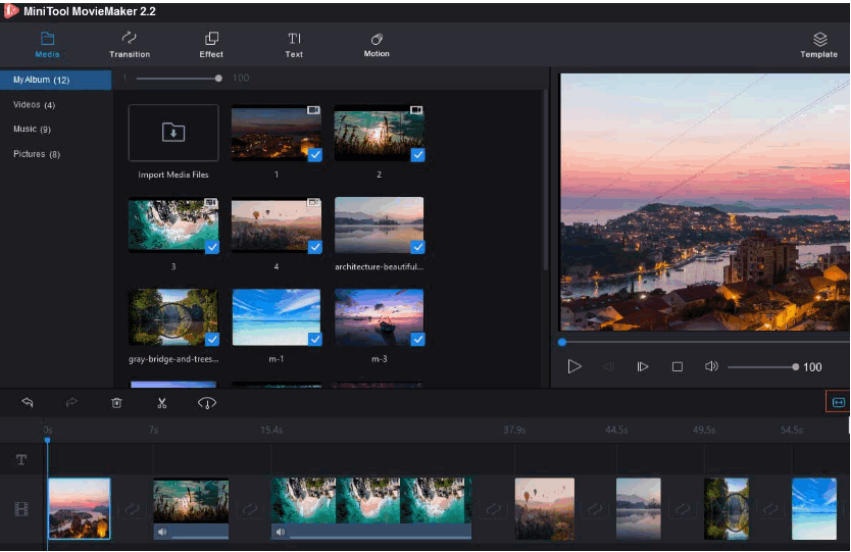Screen dimensions: 851x552
Task: Skip to next frame in preview
Action: pos(643,367)
